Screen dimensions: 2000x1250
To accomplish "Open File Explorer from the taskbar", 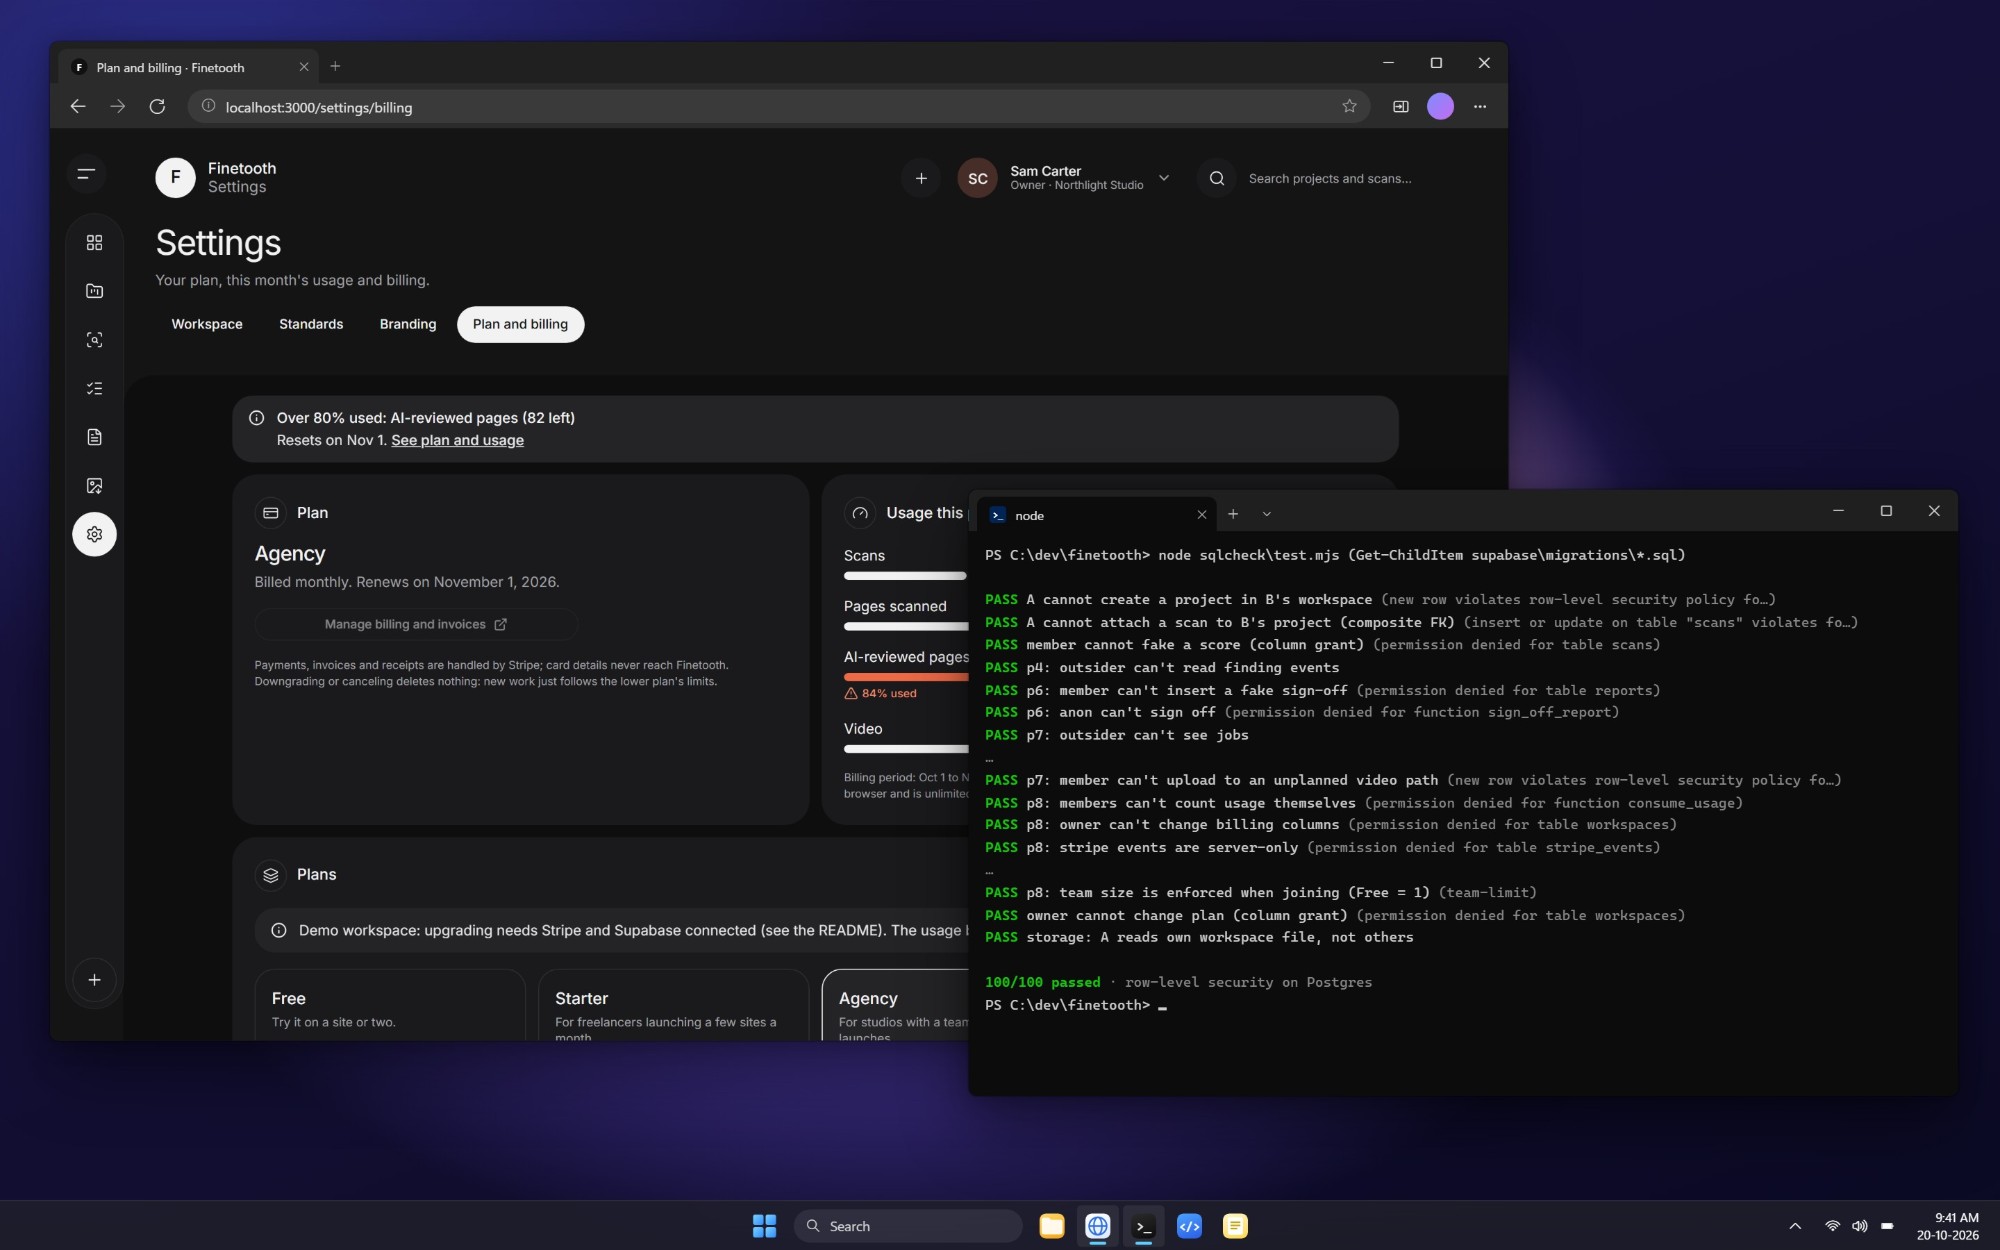I will (1052, 1226).
